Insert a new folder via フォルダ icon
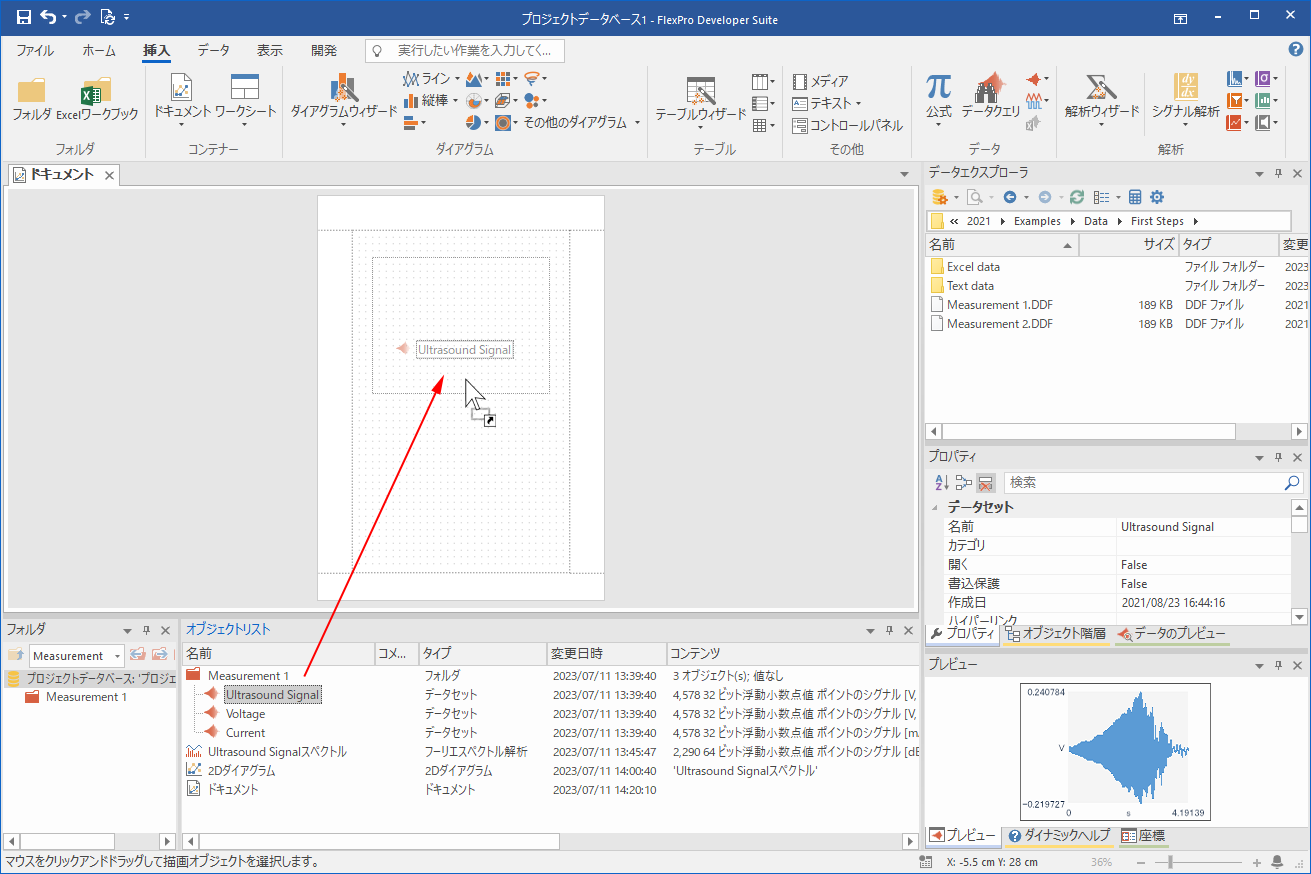The width and height of the screenshot is (1311, 874). click(x=32, y=100)
